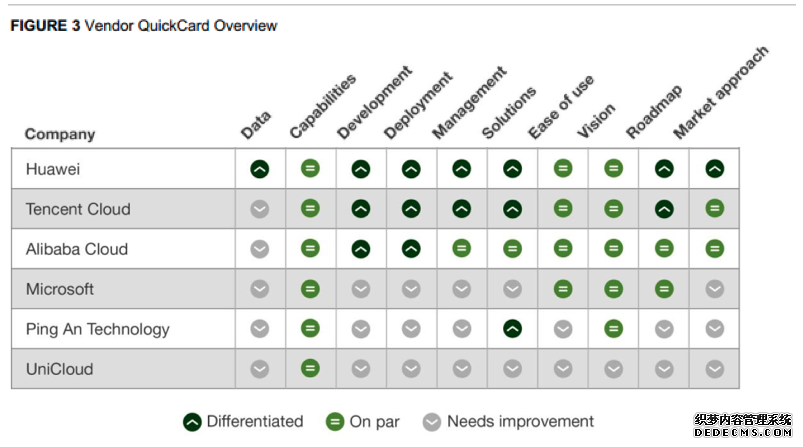Click the Company column header

pos(60,134)
